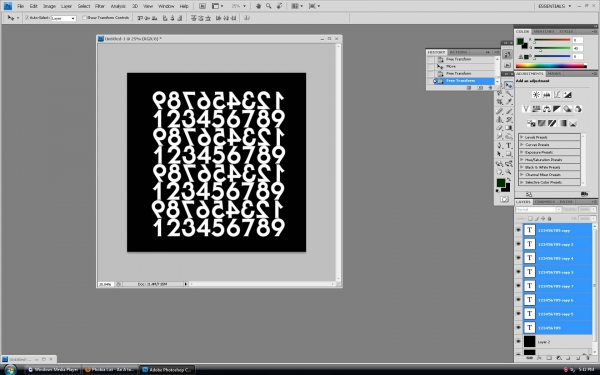Open the Auto-Select Layer dropdown
The width and height of the screenshot is (600, 375).
[64, 18]
